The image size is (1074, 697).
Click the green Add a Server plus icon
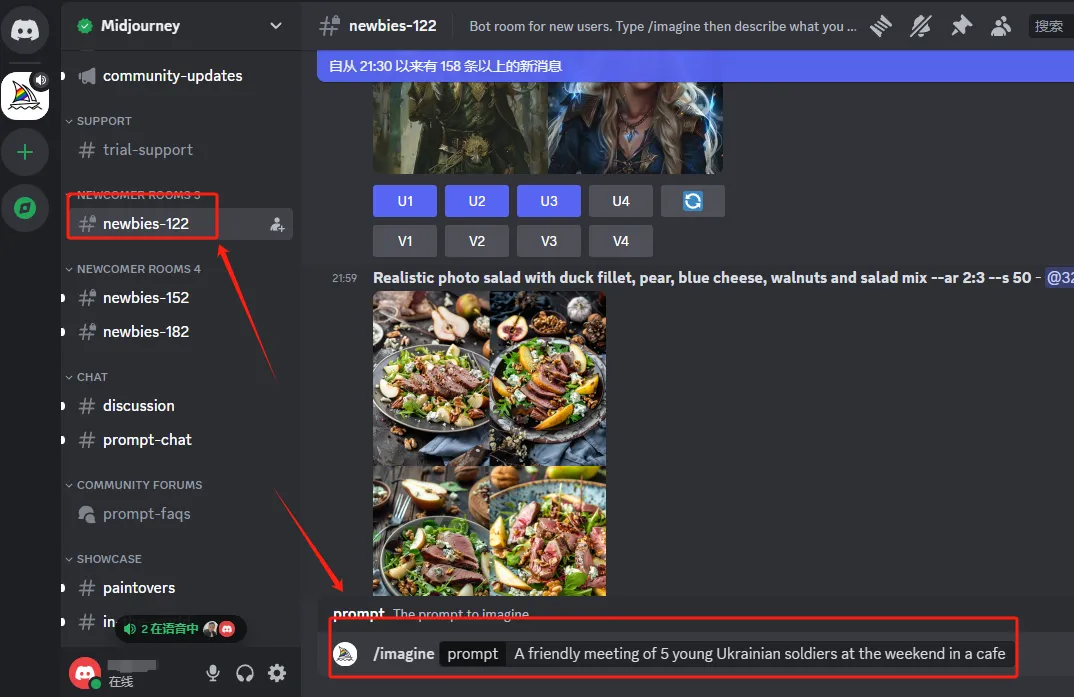coord(25,152)
